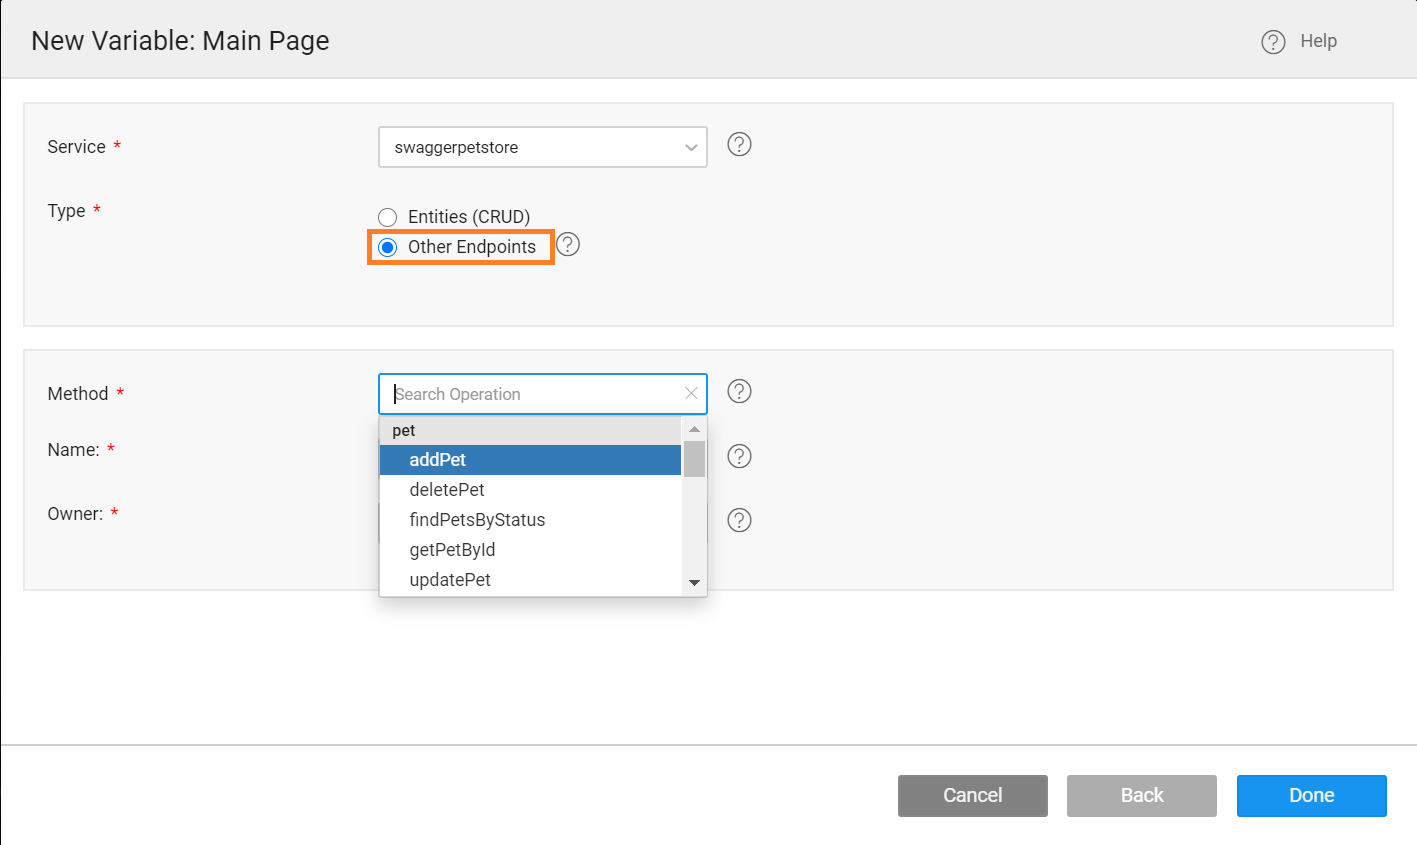Viewport: 1417px width, 845px height.
Task: Click inside the Search Operation input field
Action: [x=530, y=393]
